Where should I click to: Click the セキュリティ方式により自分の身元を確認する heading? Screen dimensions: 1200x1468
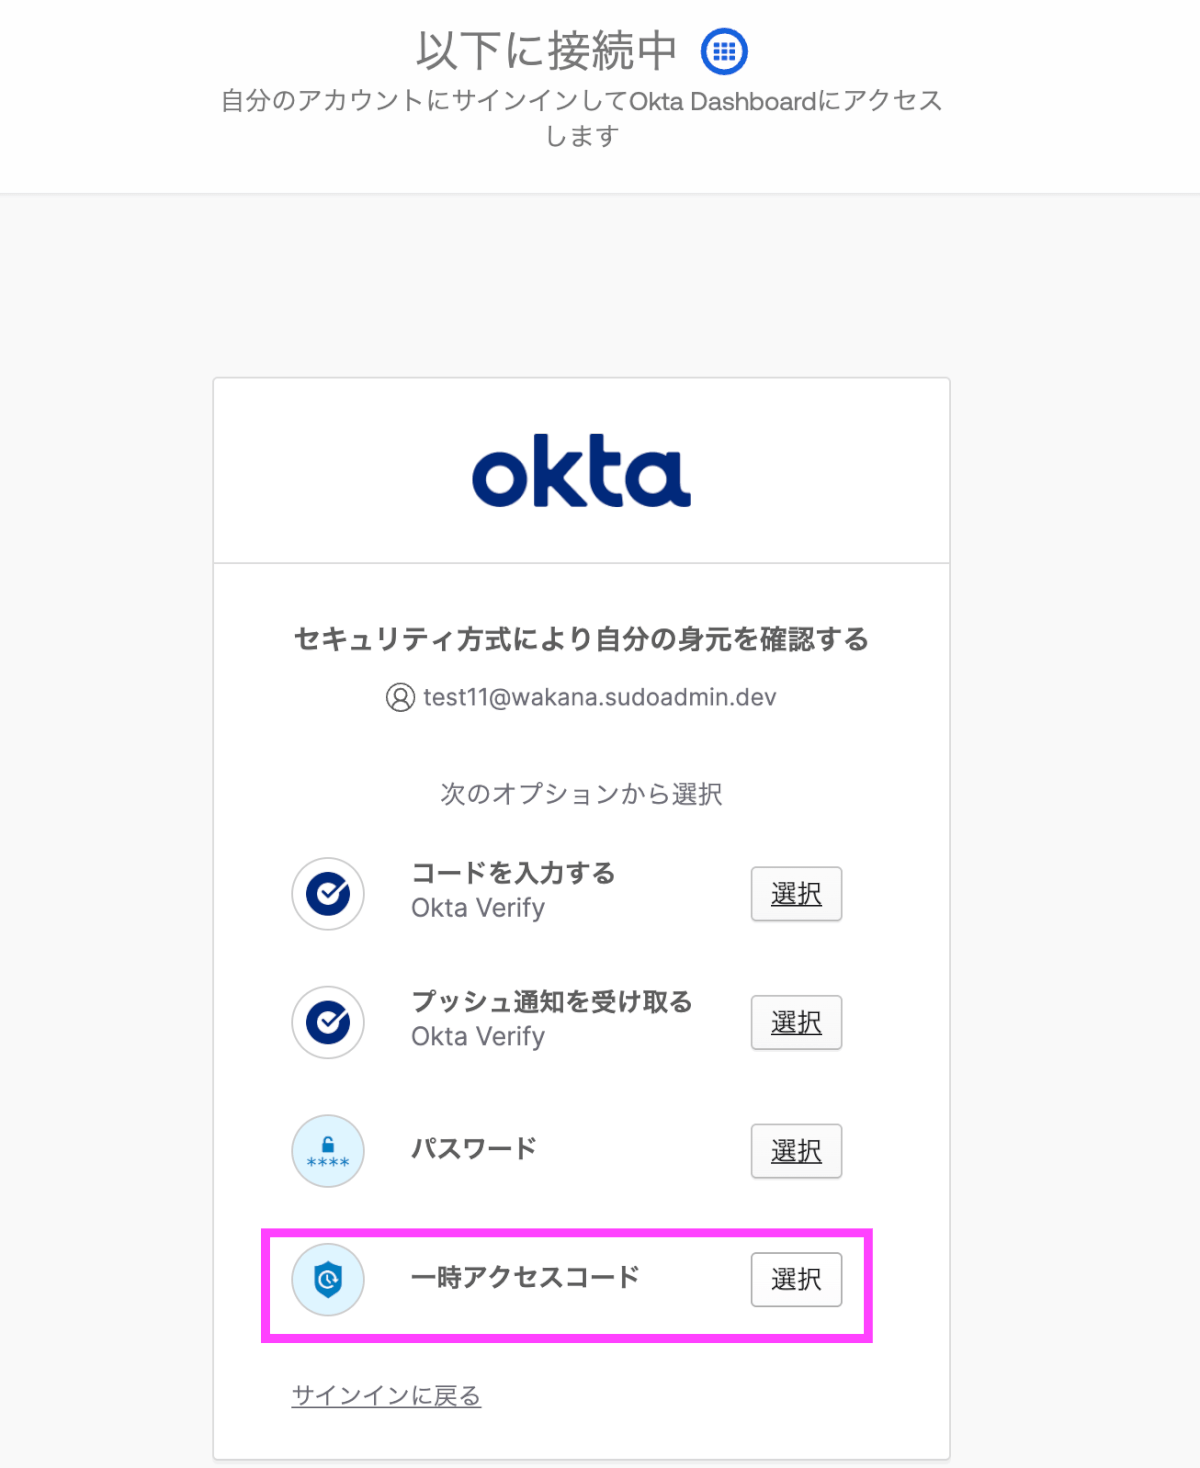pos(581,639)
